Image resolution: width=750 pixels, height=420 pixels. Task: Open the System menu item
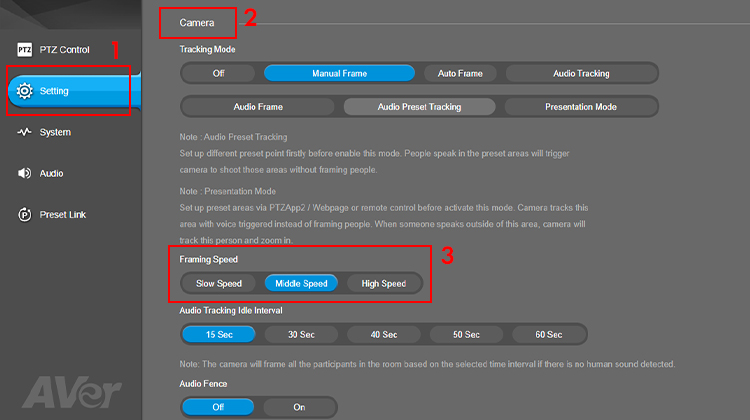point(55,132)
